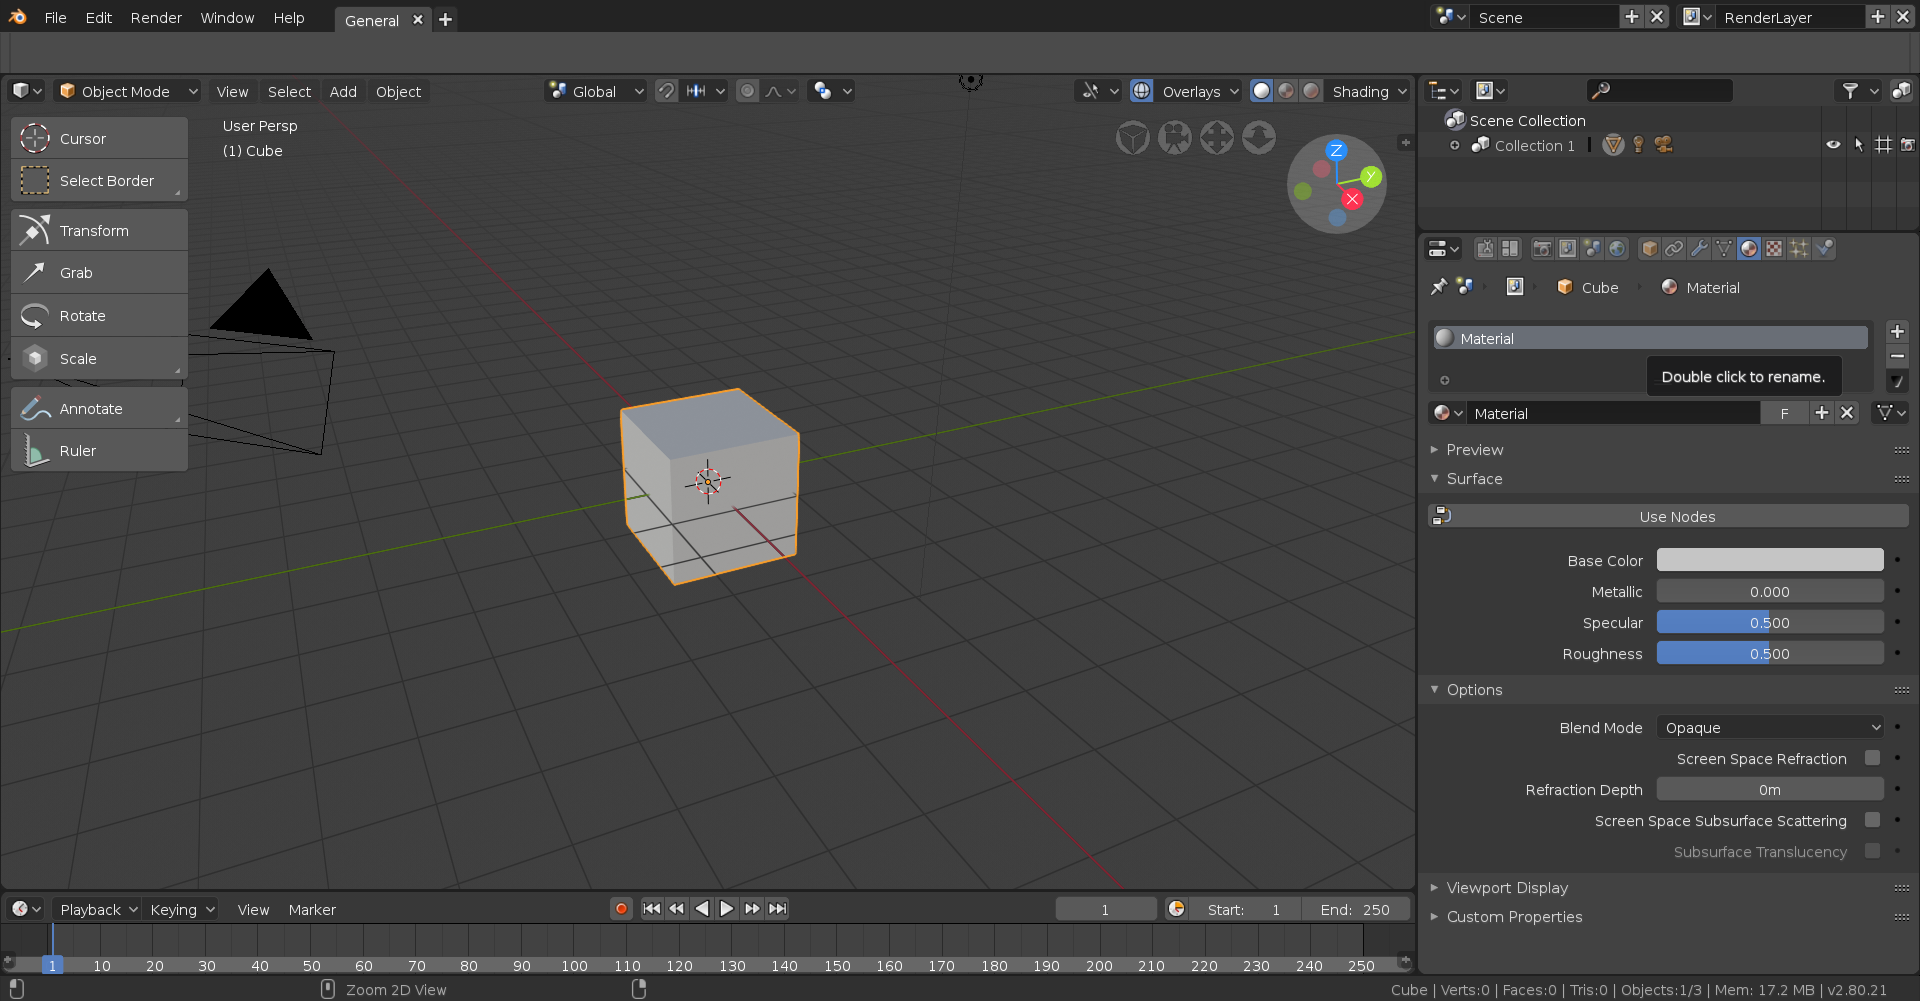
Task: Open the Object Mode dropdown
Action: (128, 91)
